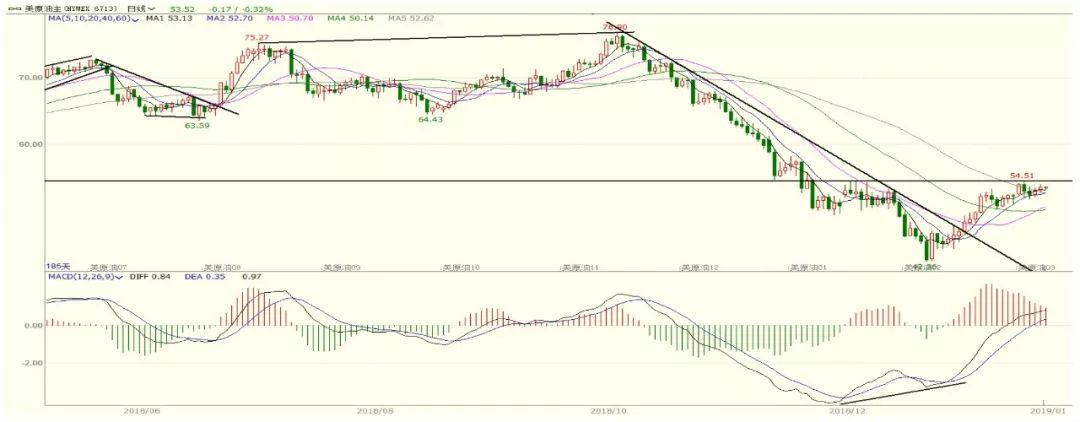Screen dimensions: 1080x422
Task: Click the 75.27 high price marker
Action: [256, 37]
